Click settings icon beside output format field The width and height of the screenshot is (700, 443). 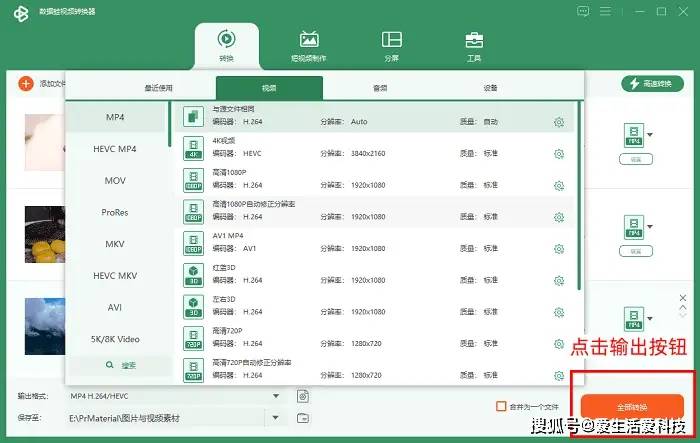pyautogui.click(x=303, y=396)
